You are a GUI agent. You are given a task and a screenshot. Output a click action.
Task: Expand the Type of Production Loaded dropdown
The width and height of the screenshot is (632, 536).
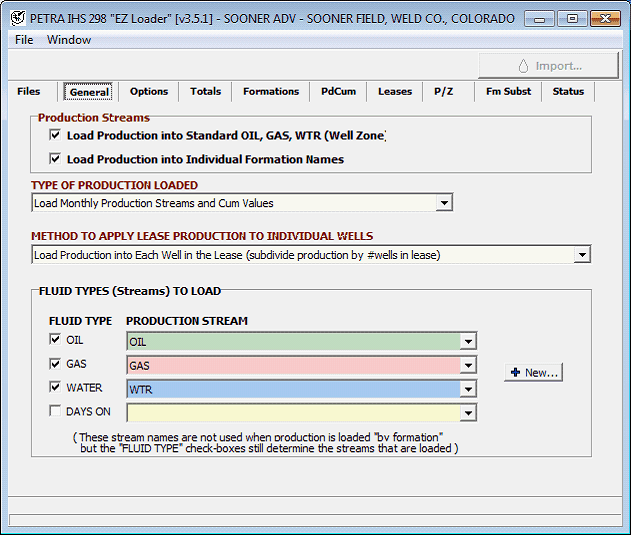pos(444,203)
